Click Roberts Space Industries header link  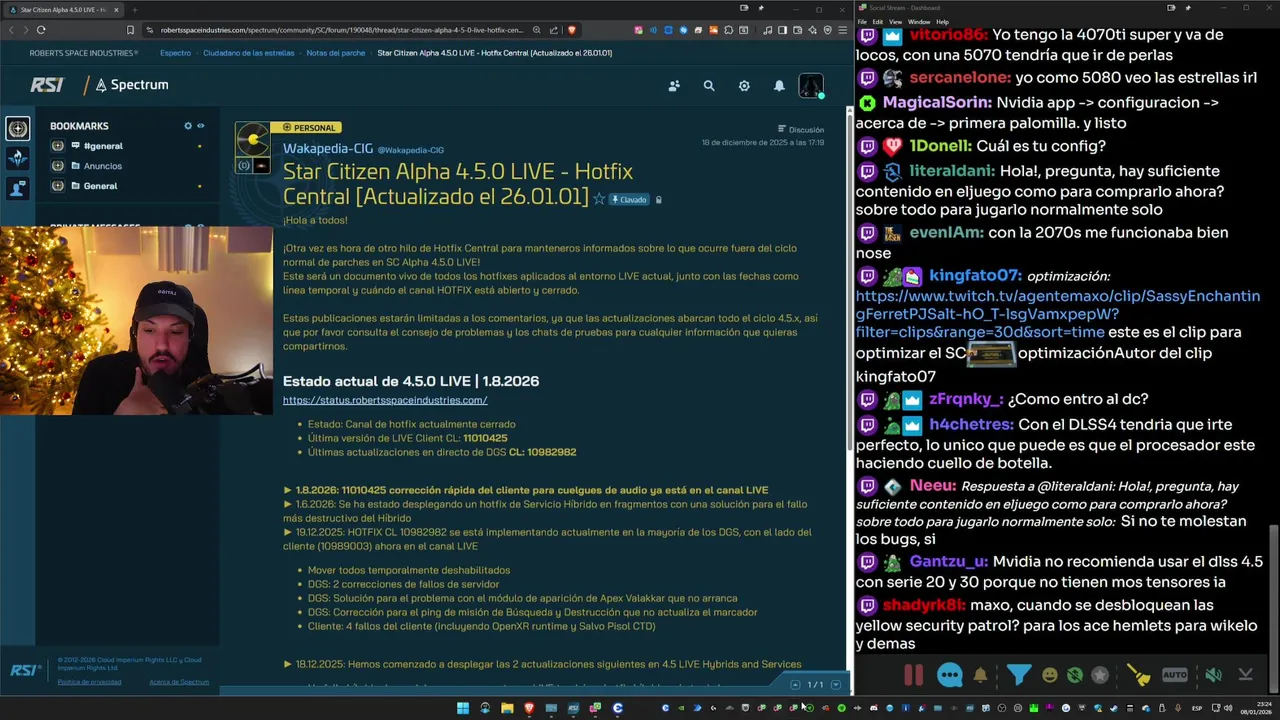point(84,53)
